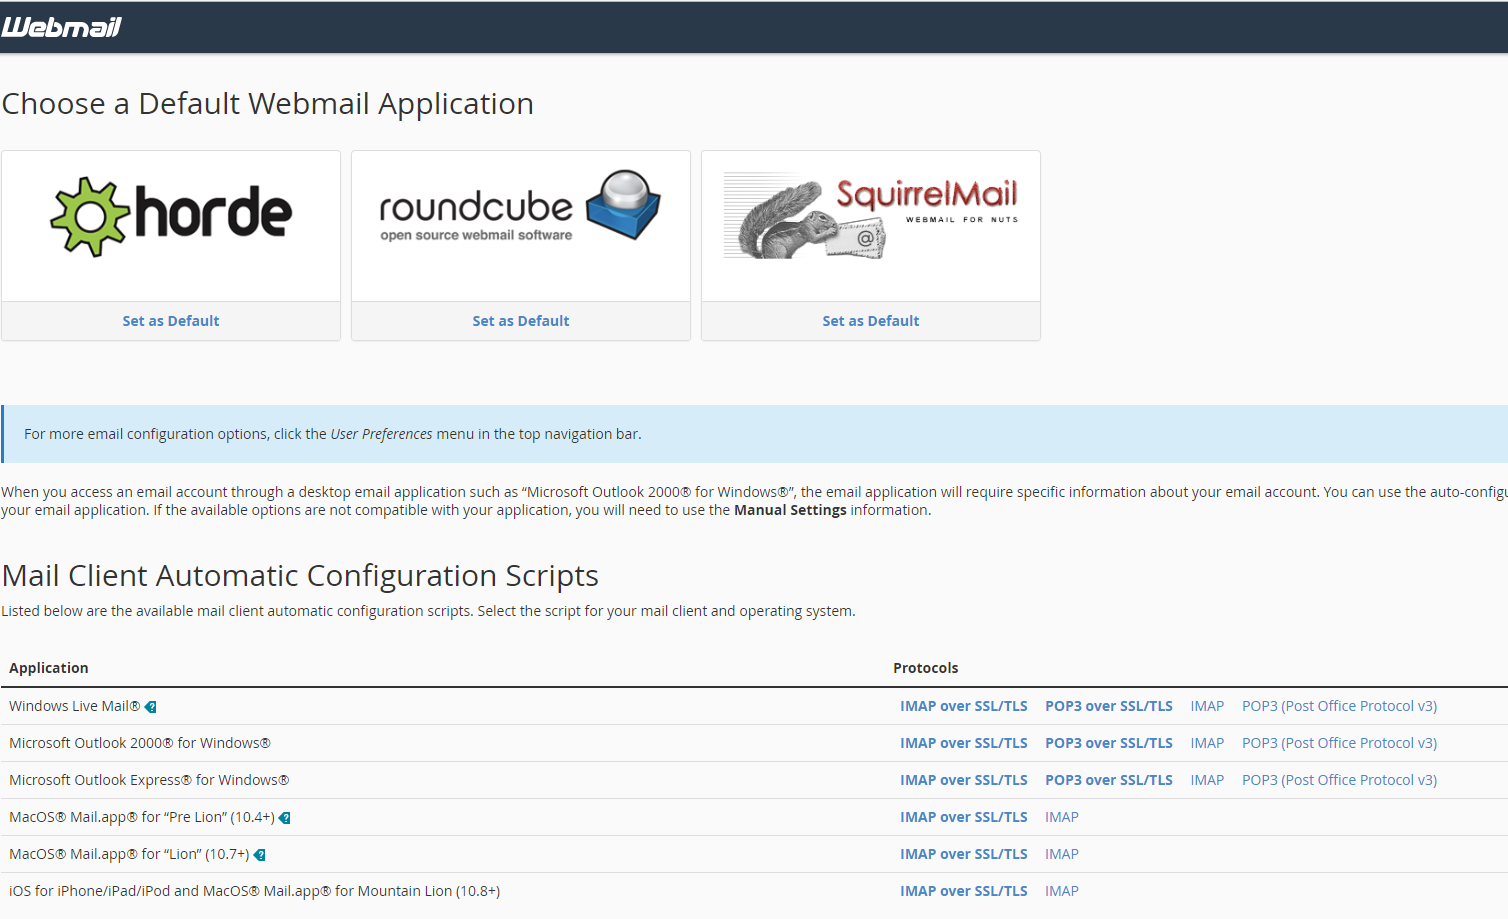Choose POP3 over SSL/TLS for Outlook 2000
The height and width of the screenshot is (919, 1508).
click(1109, 743)
